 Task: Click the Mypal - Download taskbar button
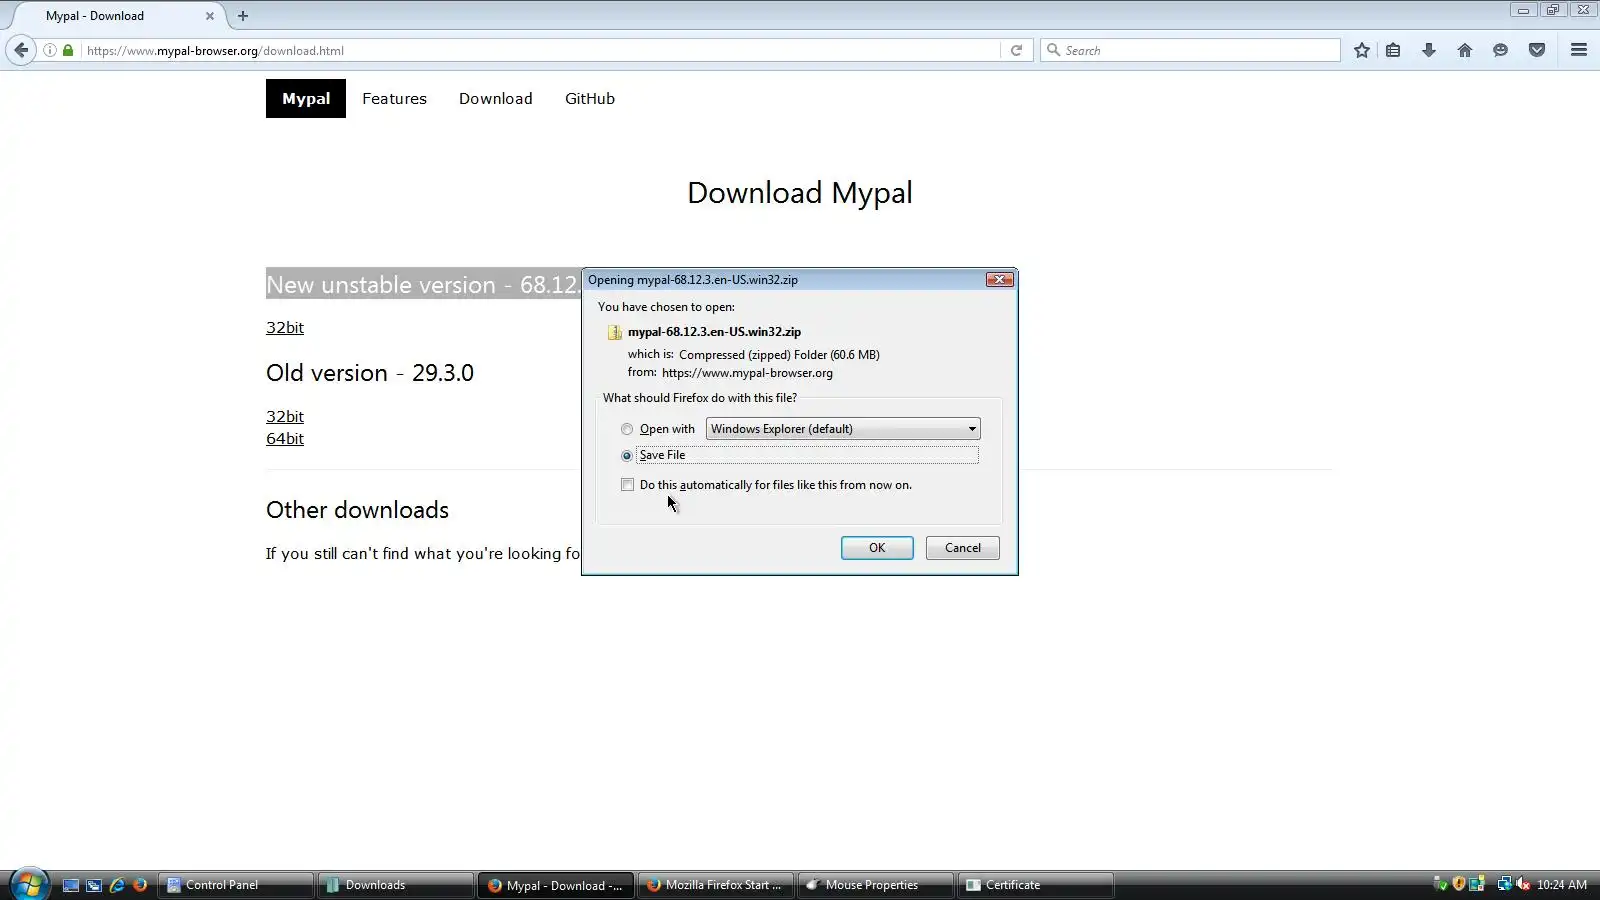point(557,885)
